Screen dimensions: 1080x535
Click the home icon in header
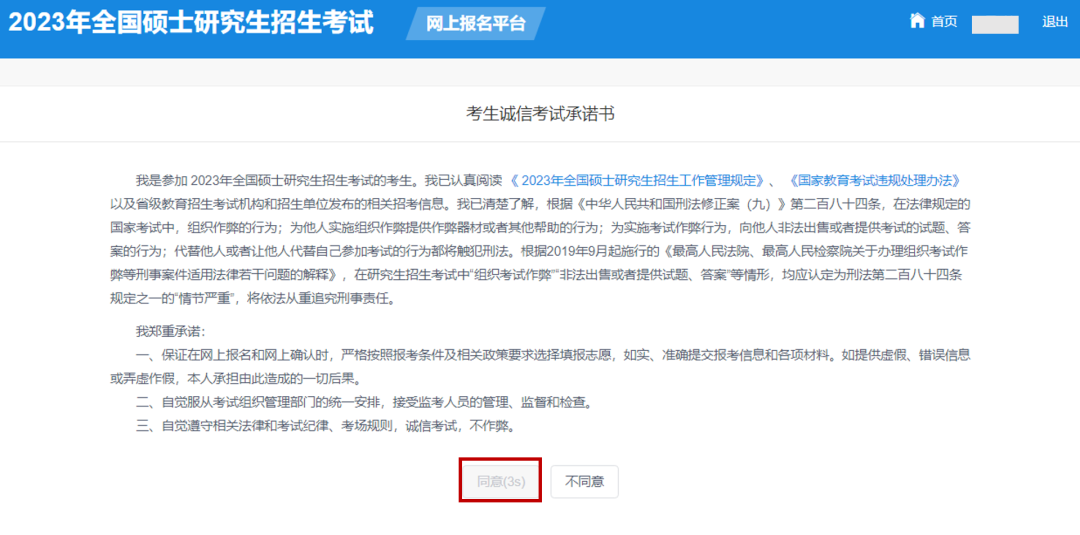(917, 21)
